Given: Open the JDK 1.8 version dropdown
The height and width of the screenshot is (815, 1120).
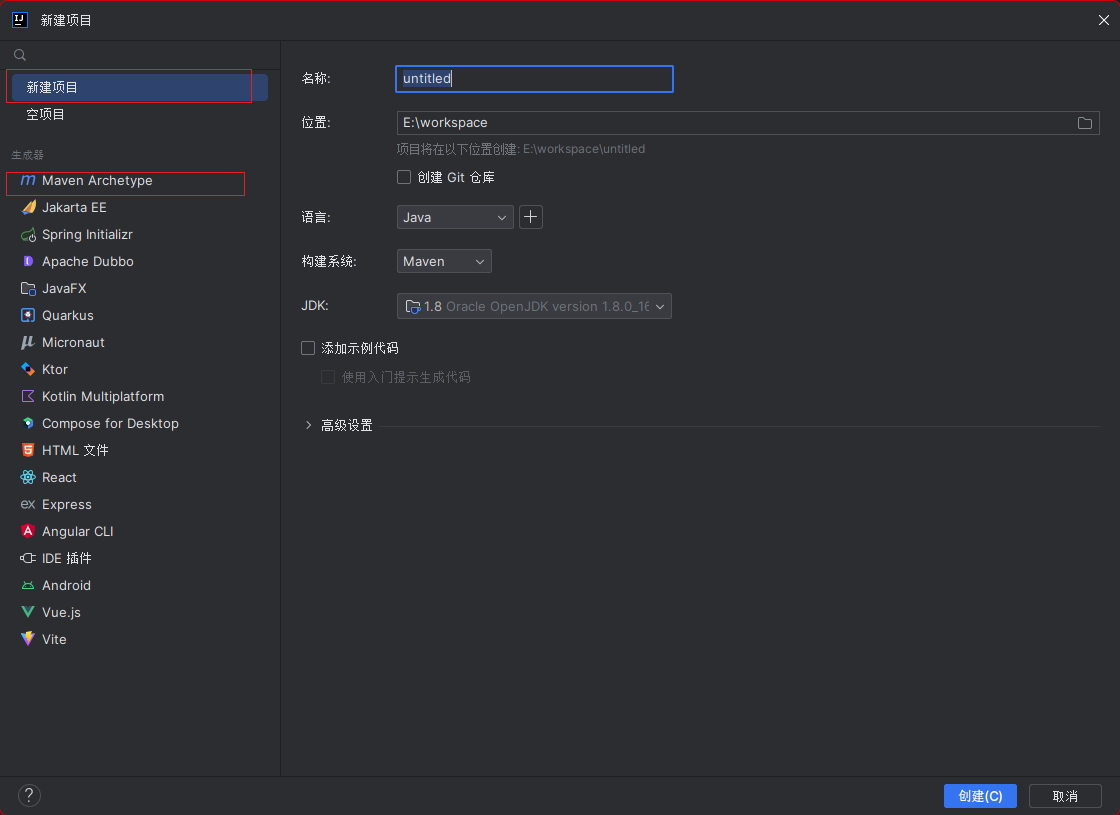Looking at the screenshot, I should [x=534, y=306].
